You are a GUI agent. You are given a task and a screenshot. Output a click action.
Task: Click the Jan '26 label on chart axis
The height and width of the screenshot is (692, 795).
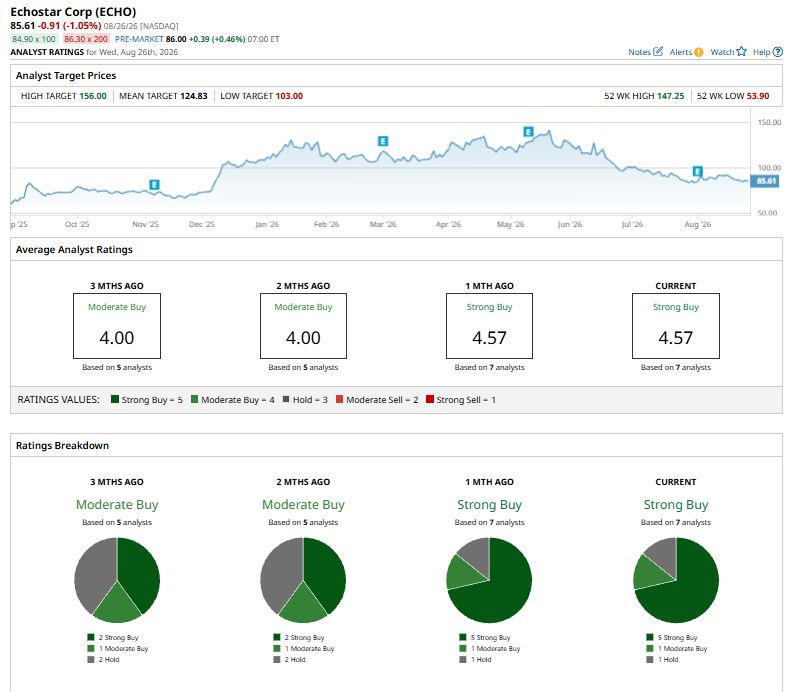click(x=267, y=224)
